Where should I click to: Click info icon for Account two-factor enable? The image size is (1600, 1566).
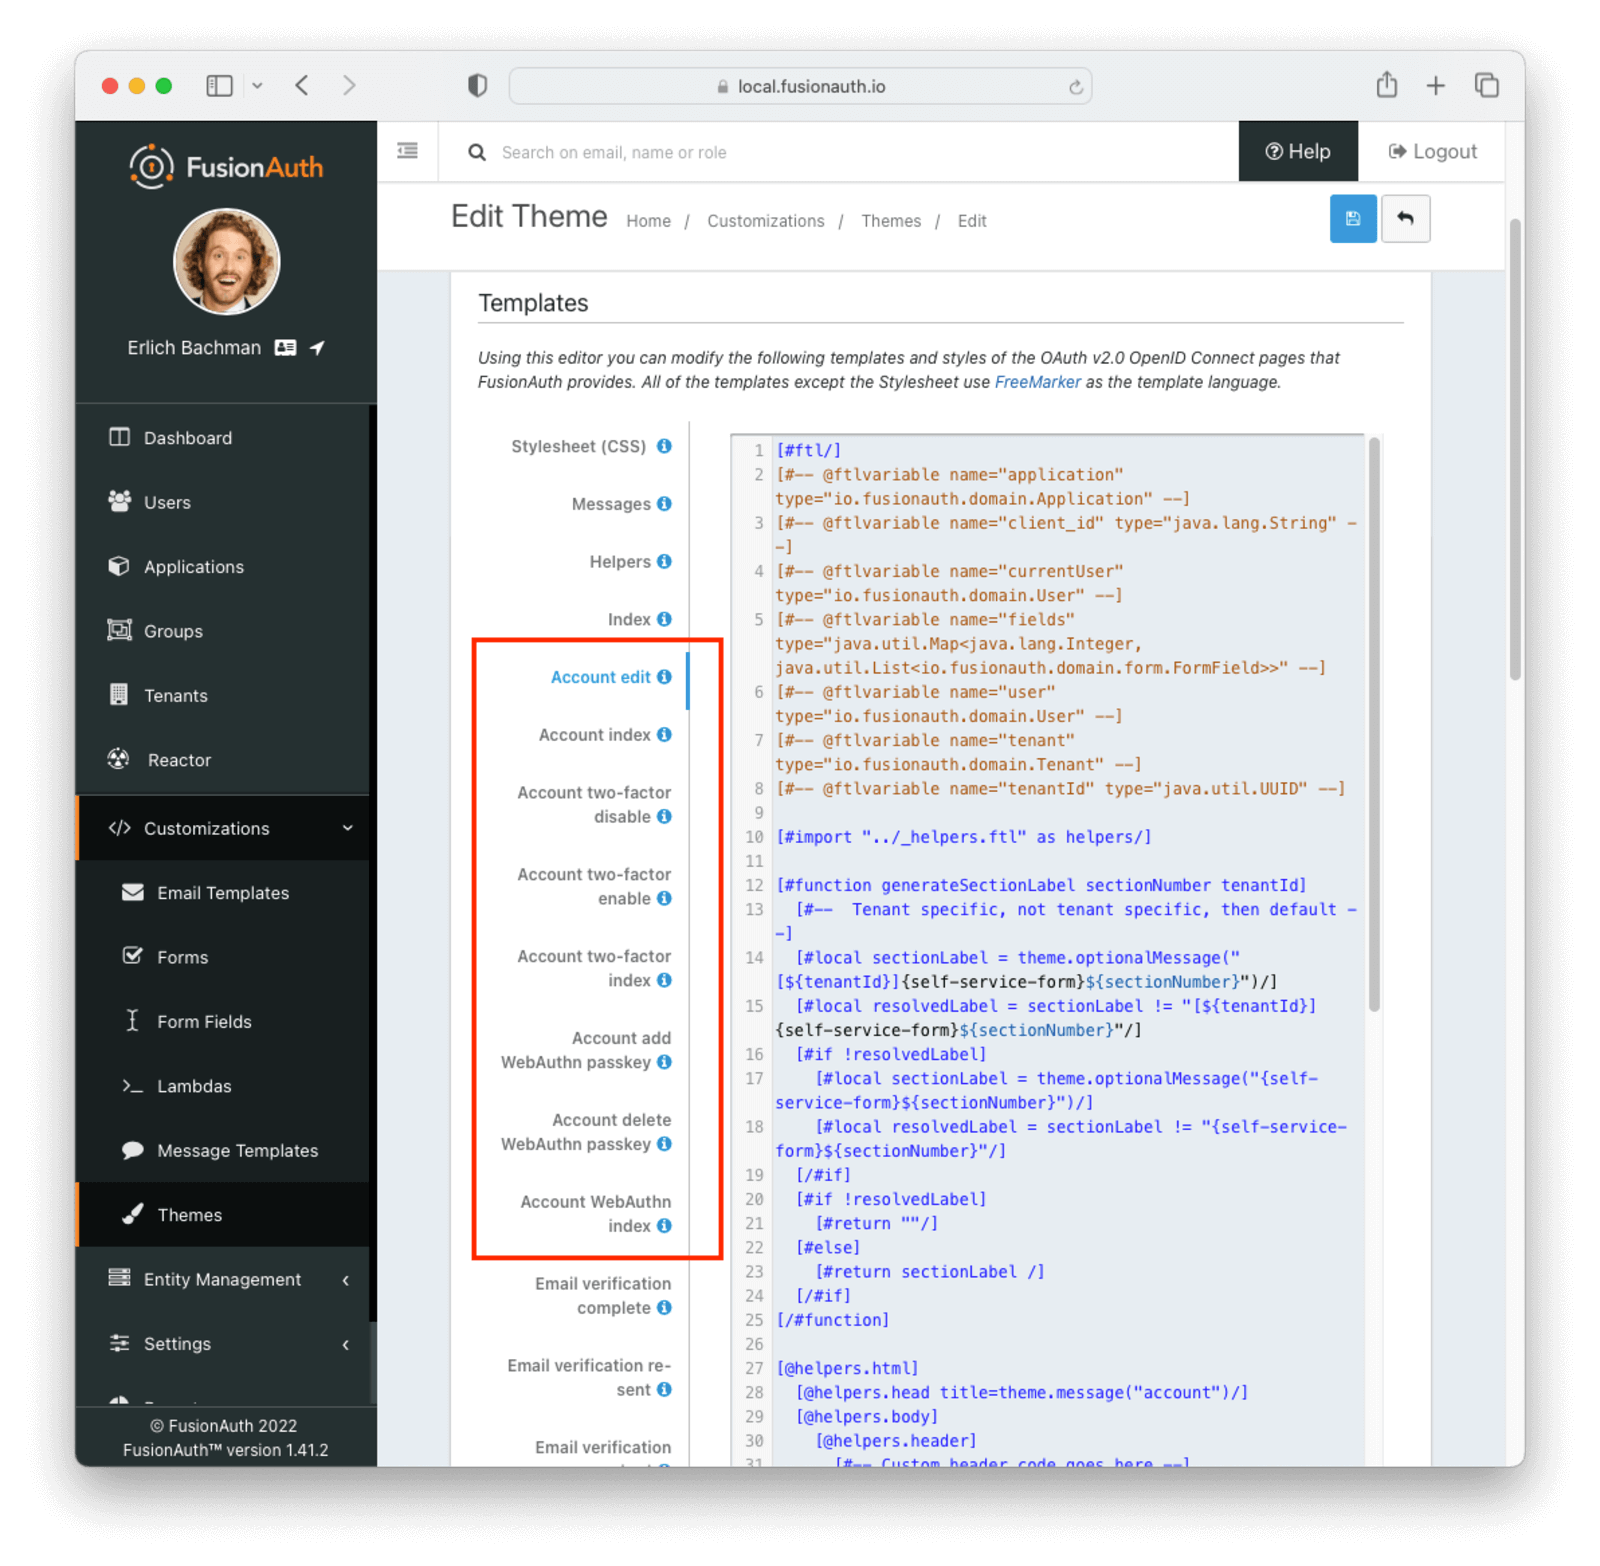coord(664,899)
